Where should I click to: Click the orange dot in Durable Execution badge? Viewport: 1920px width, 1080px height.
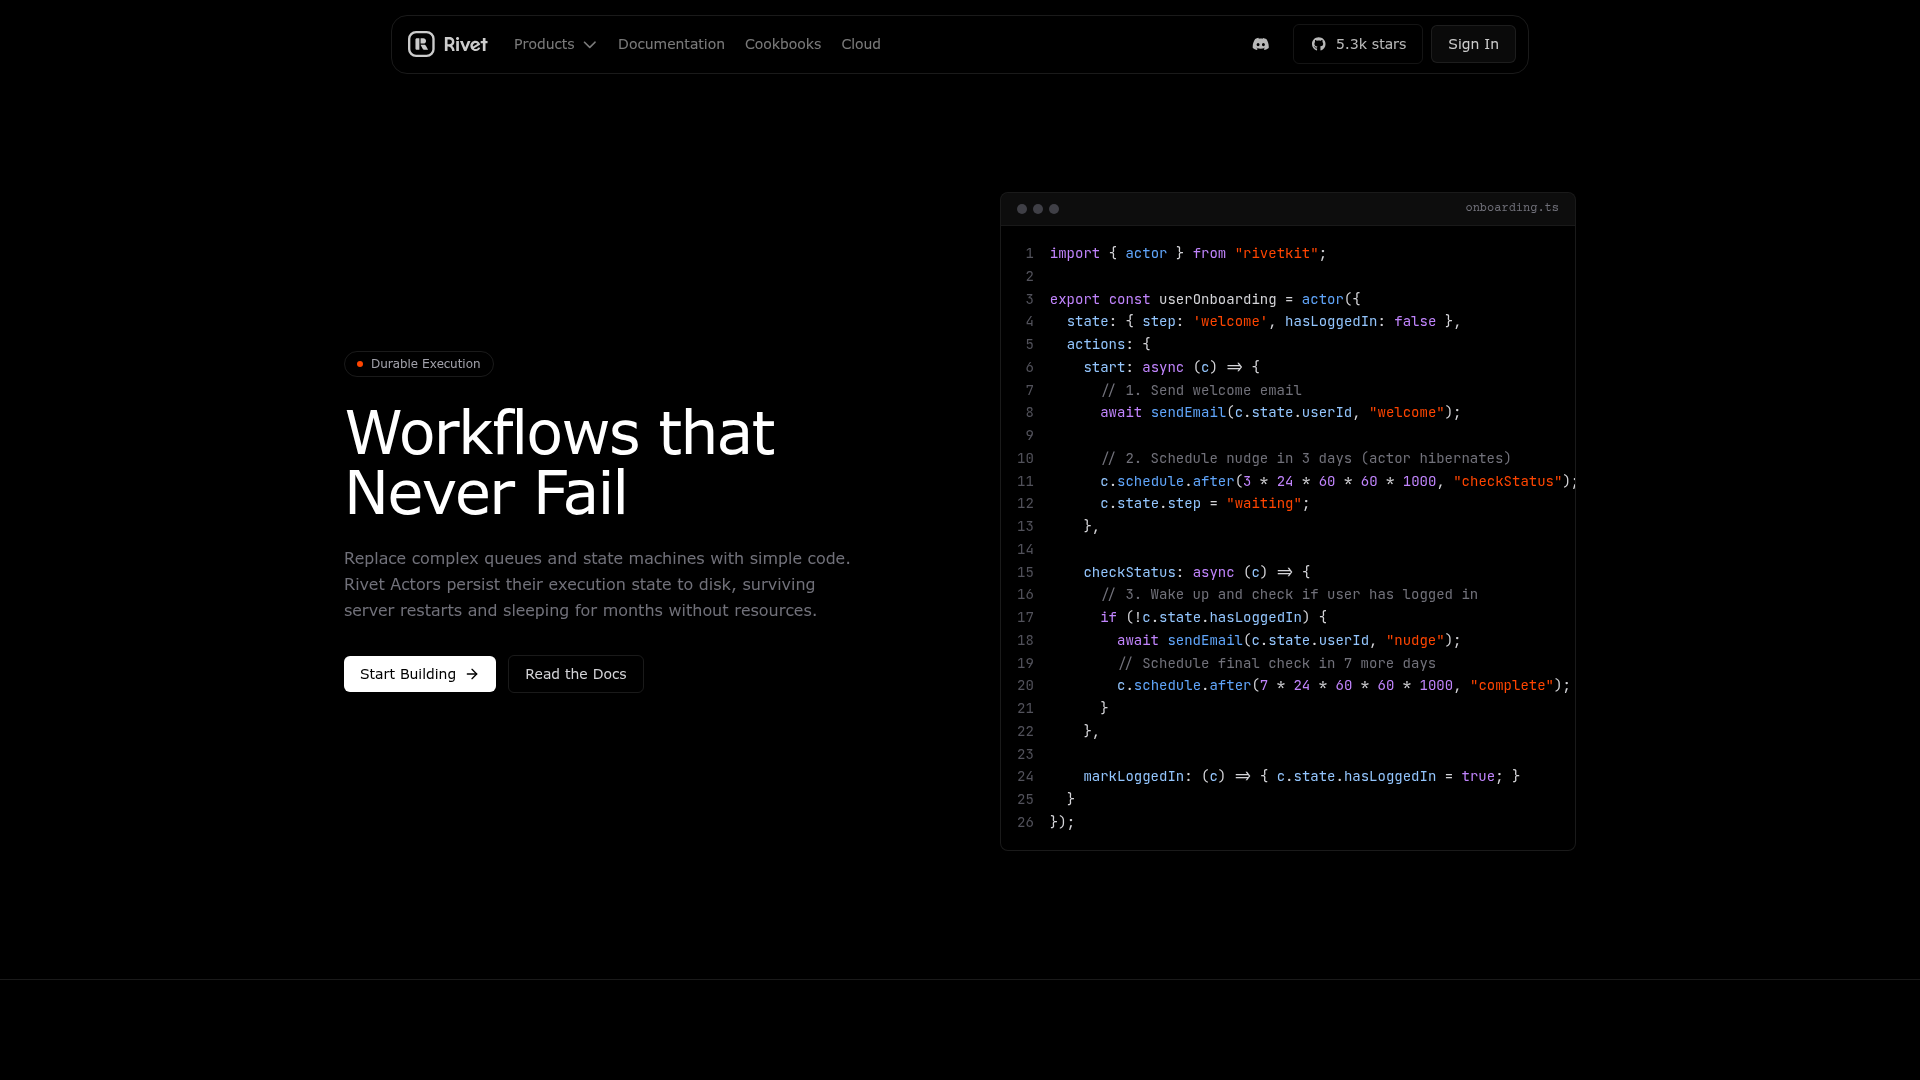pos(360,364)
